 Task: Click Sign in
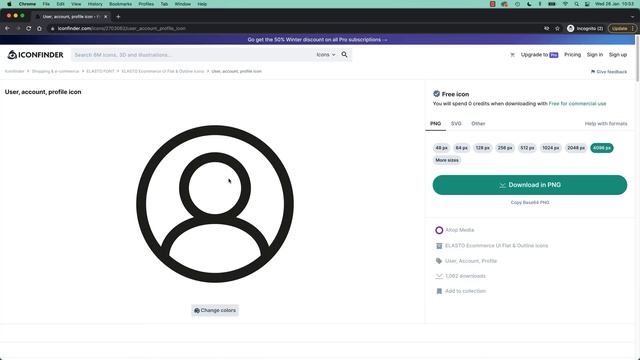[595, 55]
